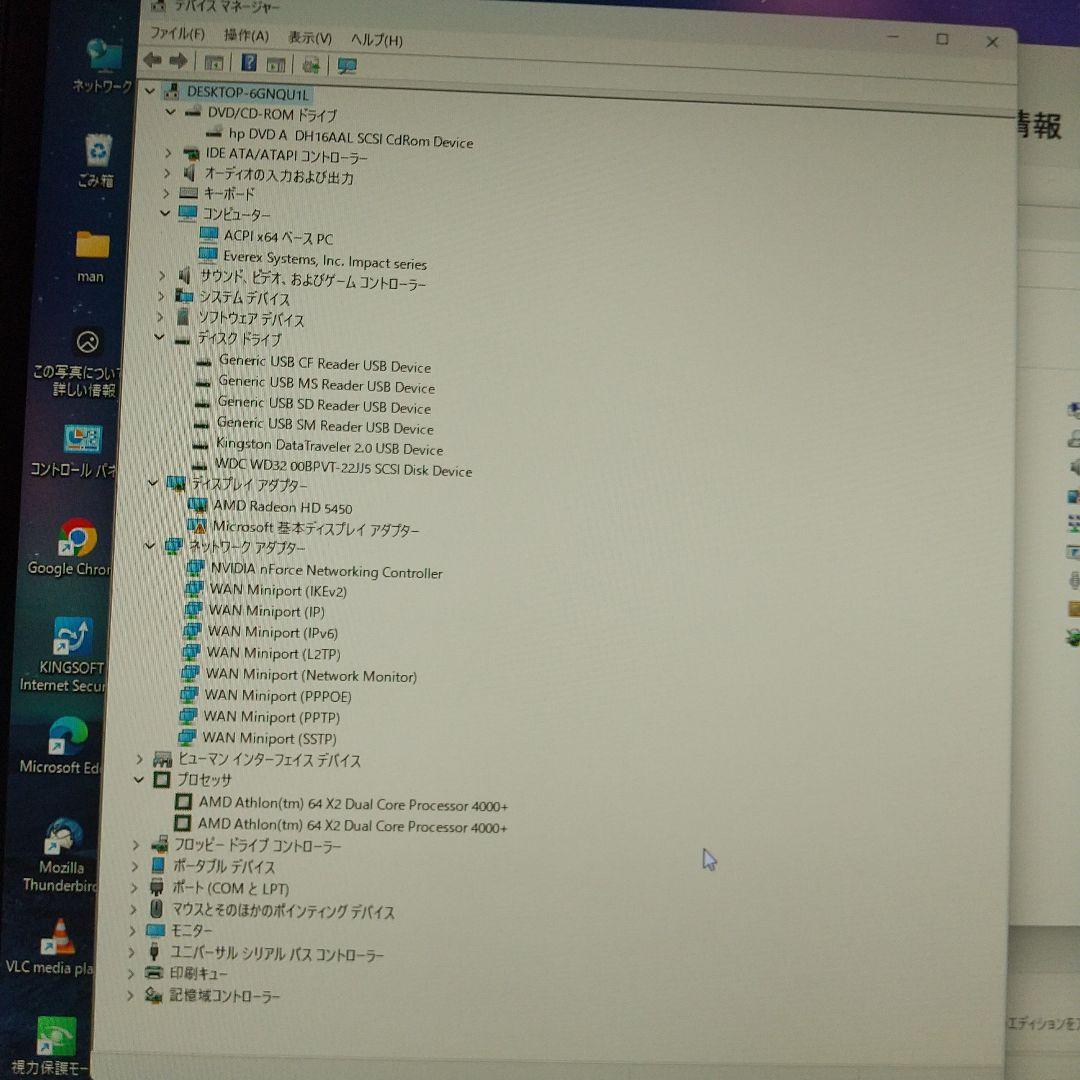Expand the IDE ATA/ATAPI コントローラー category

point(168,153)
